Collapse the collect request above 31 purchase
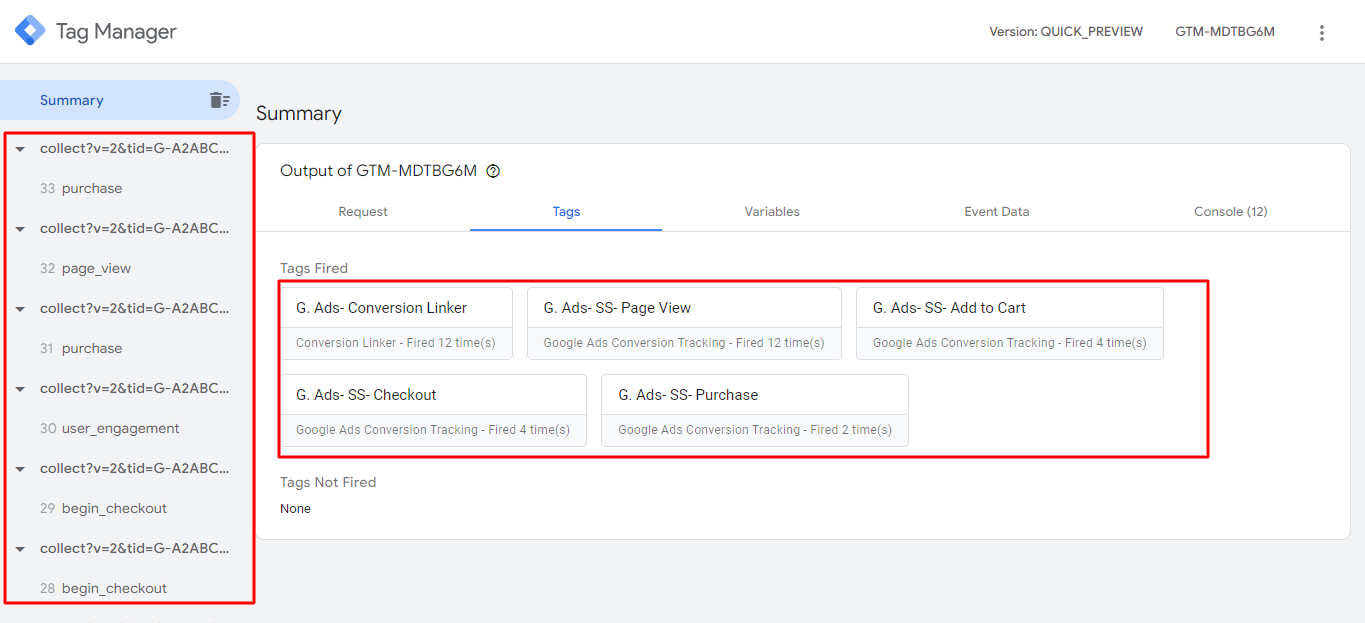1365x623 pixels. [20, 308]
